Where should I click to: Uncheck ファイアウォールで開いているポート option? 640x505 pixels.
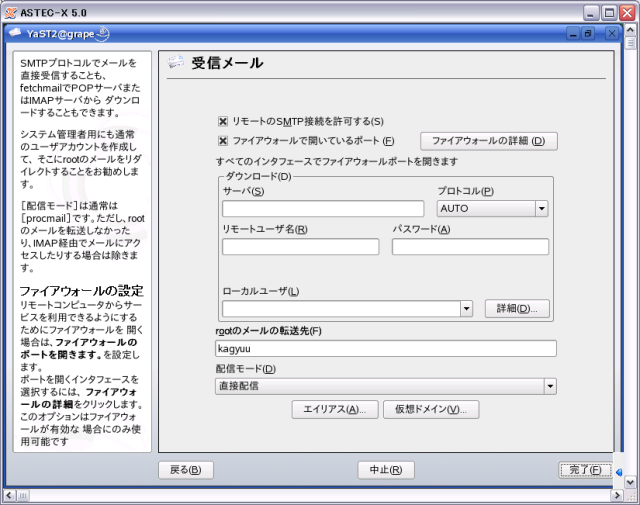(223, 141)
